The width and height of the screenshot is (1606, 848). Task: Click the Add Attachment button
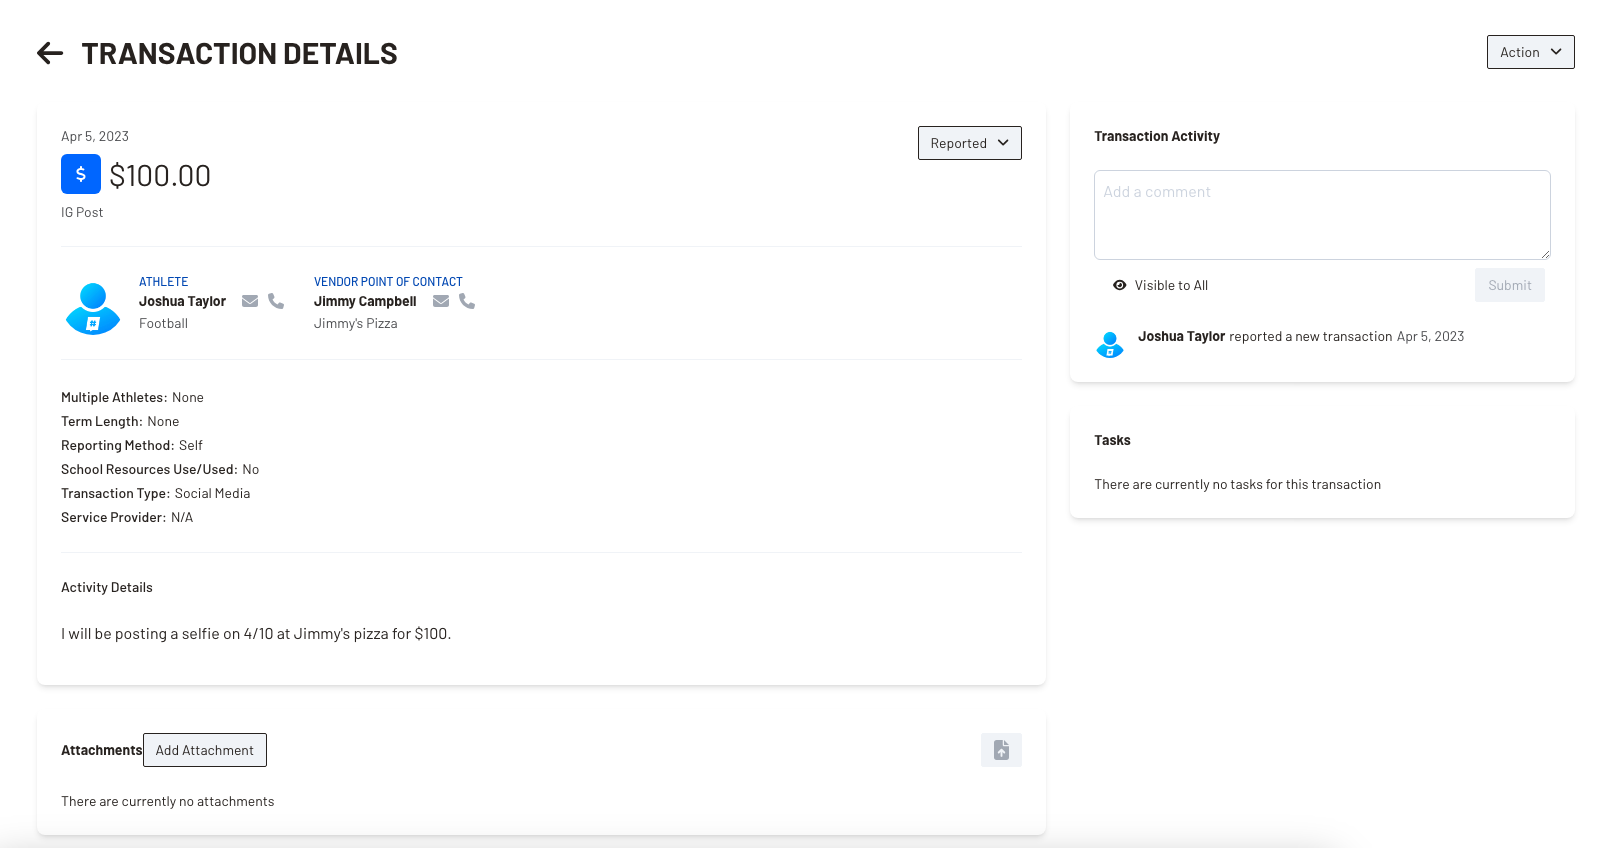[x=205, y=750]
